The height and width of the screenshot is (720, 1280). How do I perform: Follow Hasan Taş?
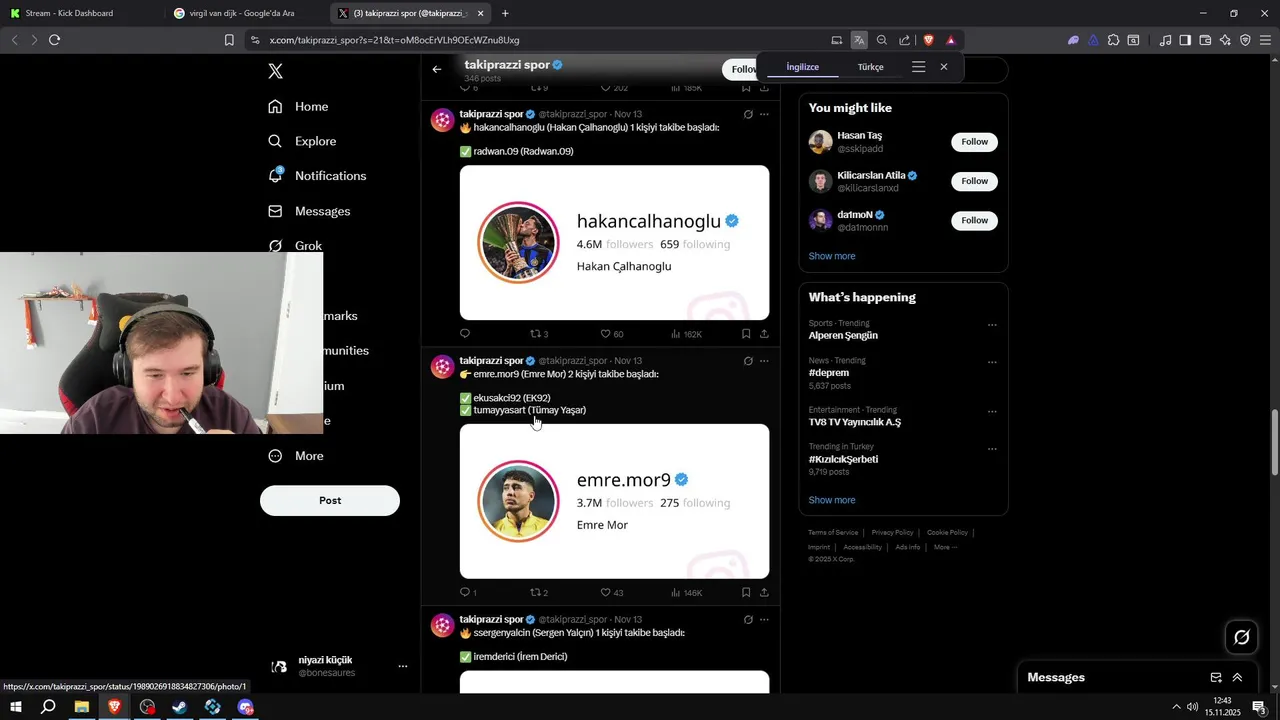[x=974, y=142]
